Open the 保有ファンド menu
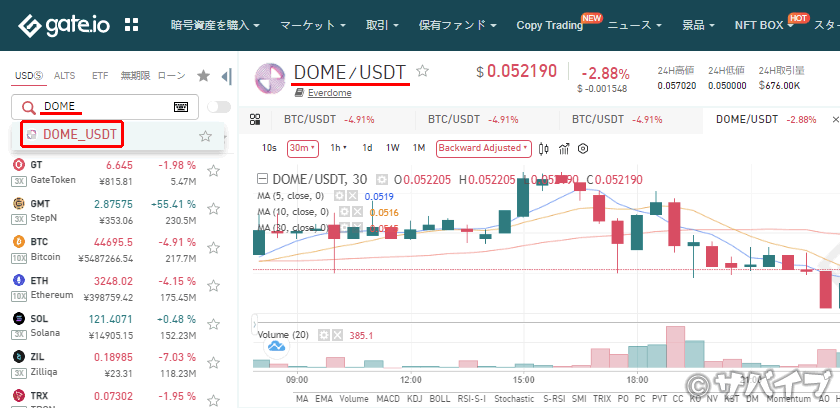 coord(458,25)
